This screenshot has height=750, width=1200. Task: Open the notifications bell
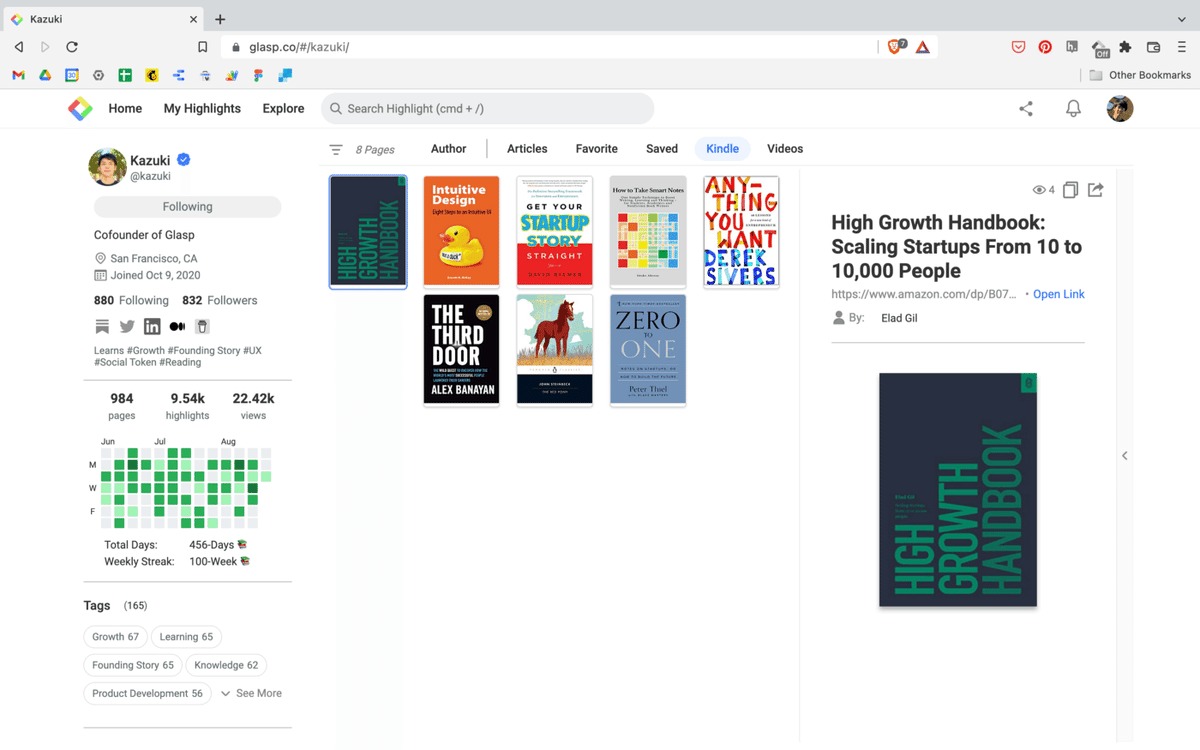tap(1073, 109)
